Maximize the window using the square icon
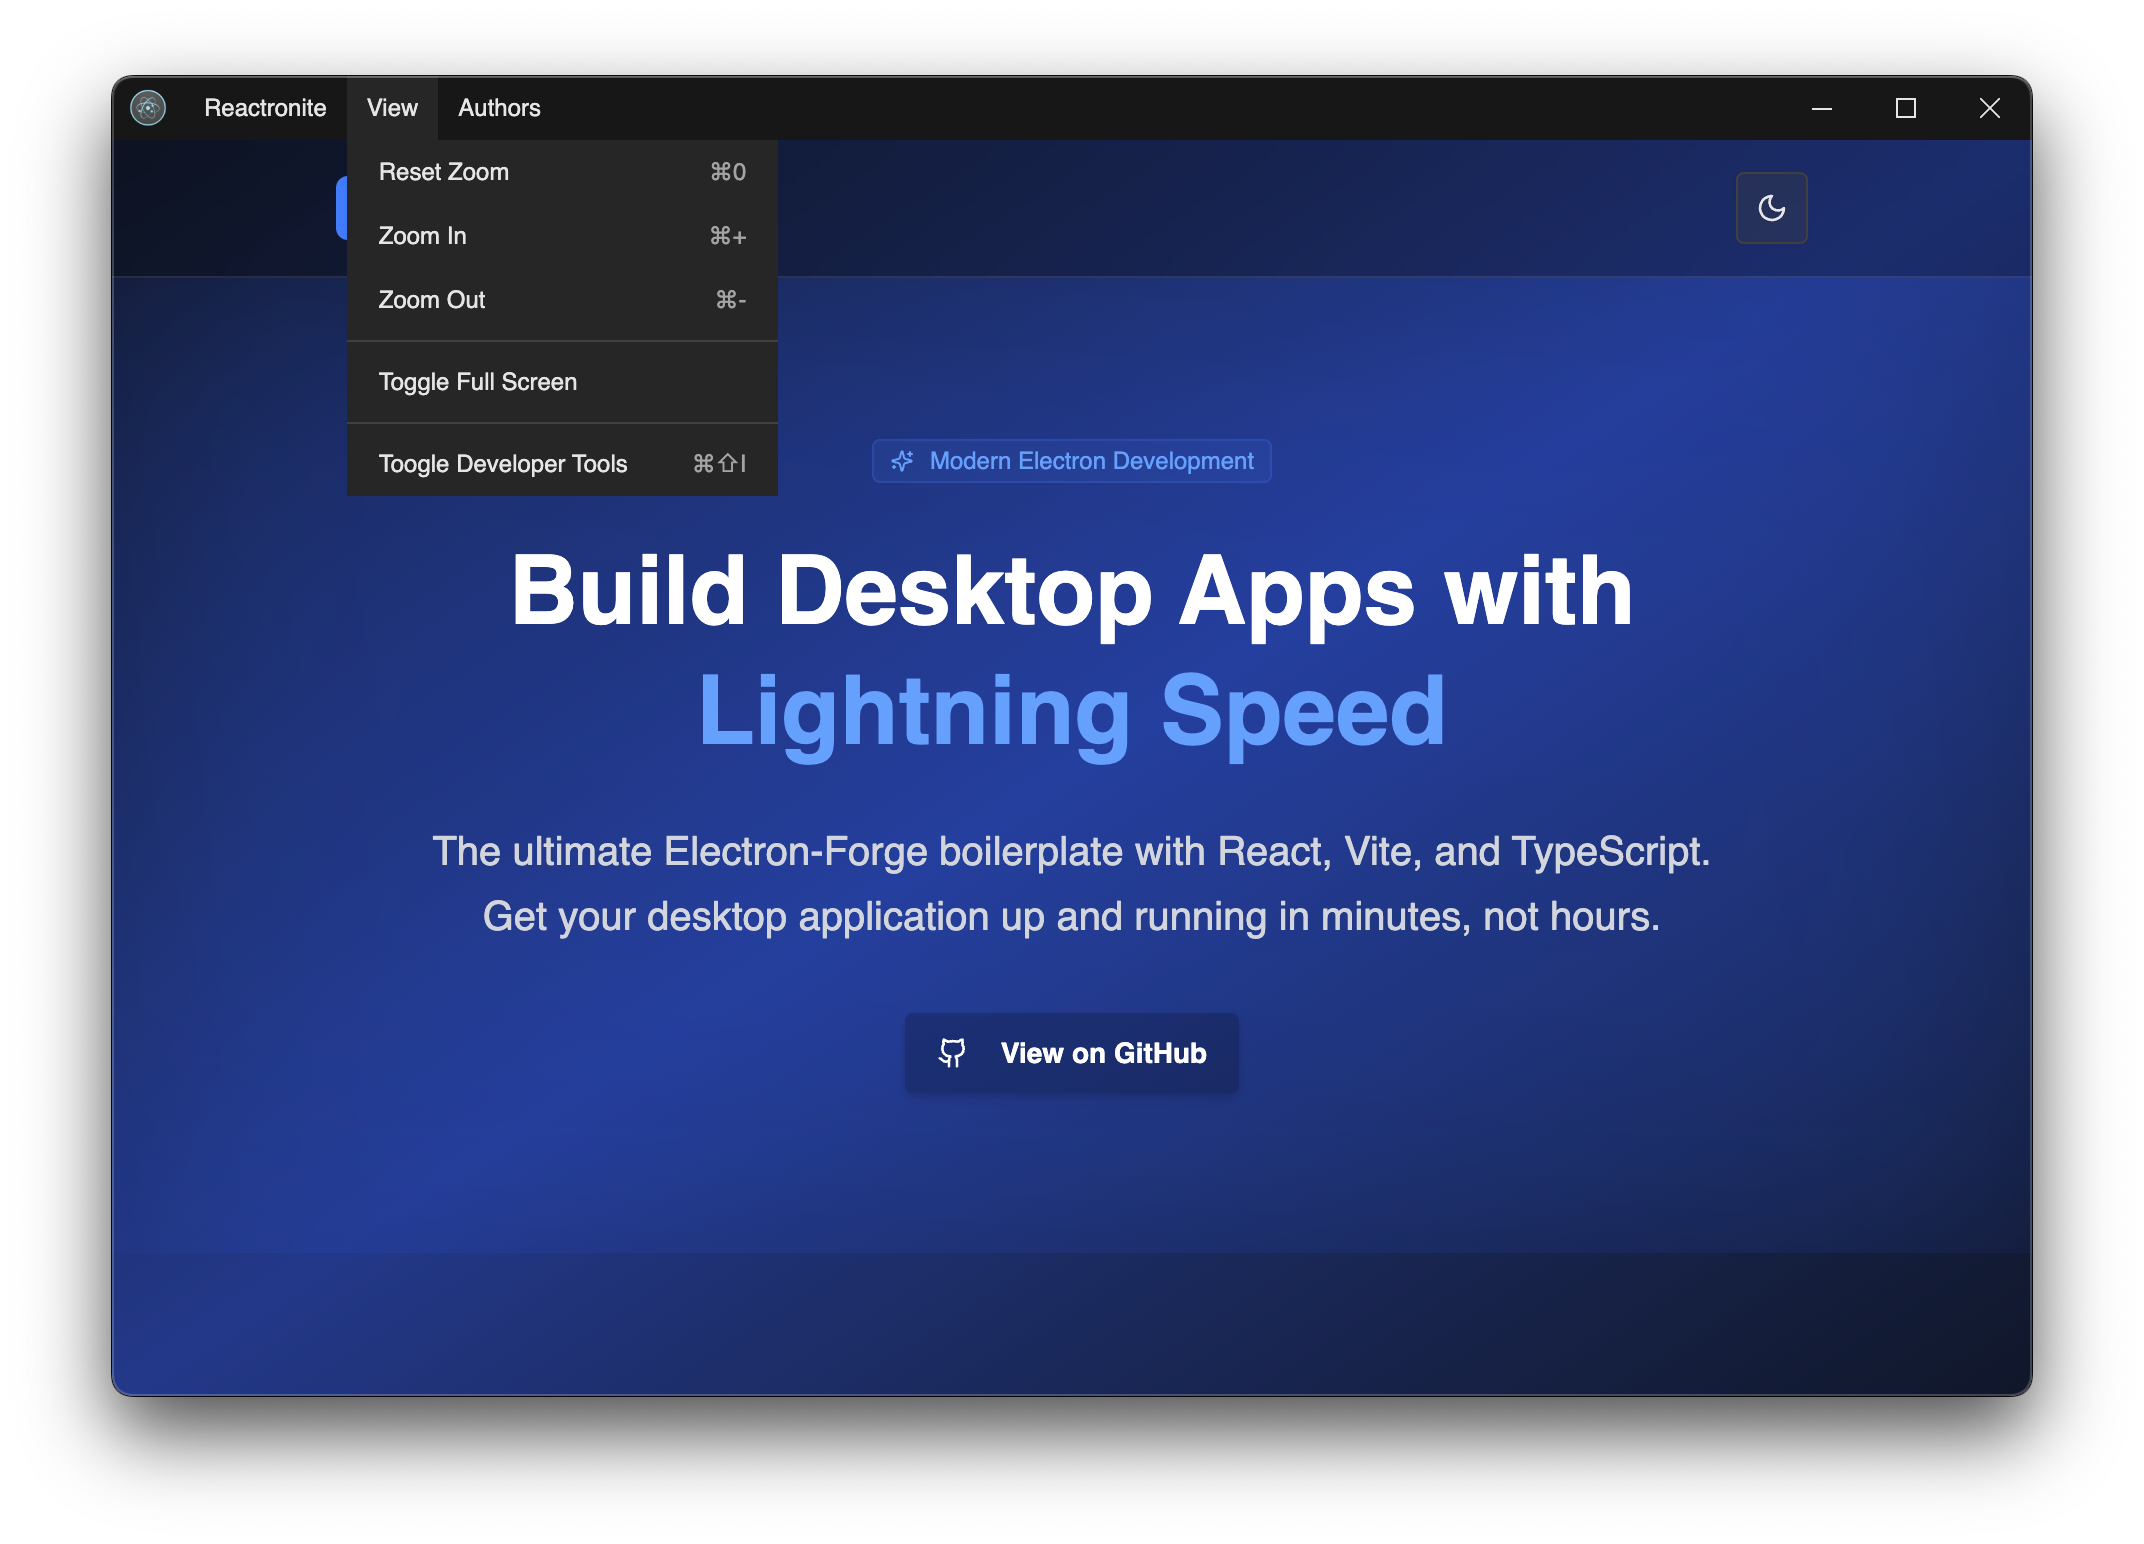Screen dimensions: 2144x1544 [1906, 108]
